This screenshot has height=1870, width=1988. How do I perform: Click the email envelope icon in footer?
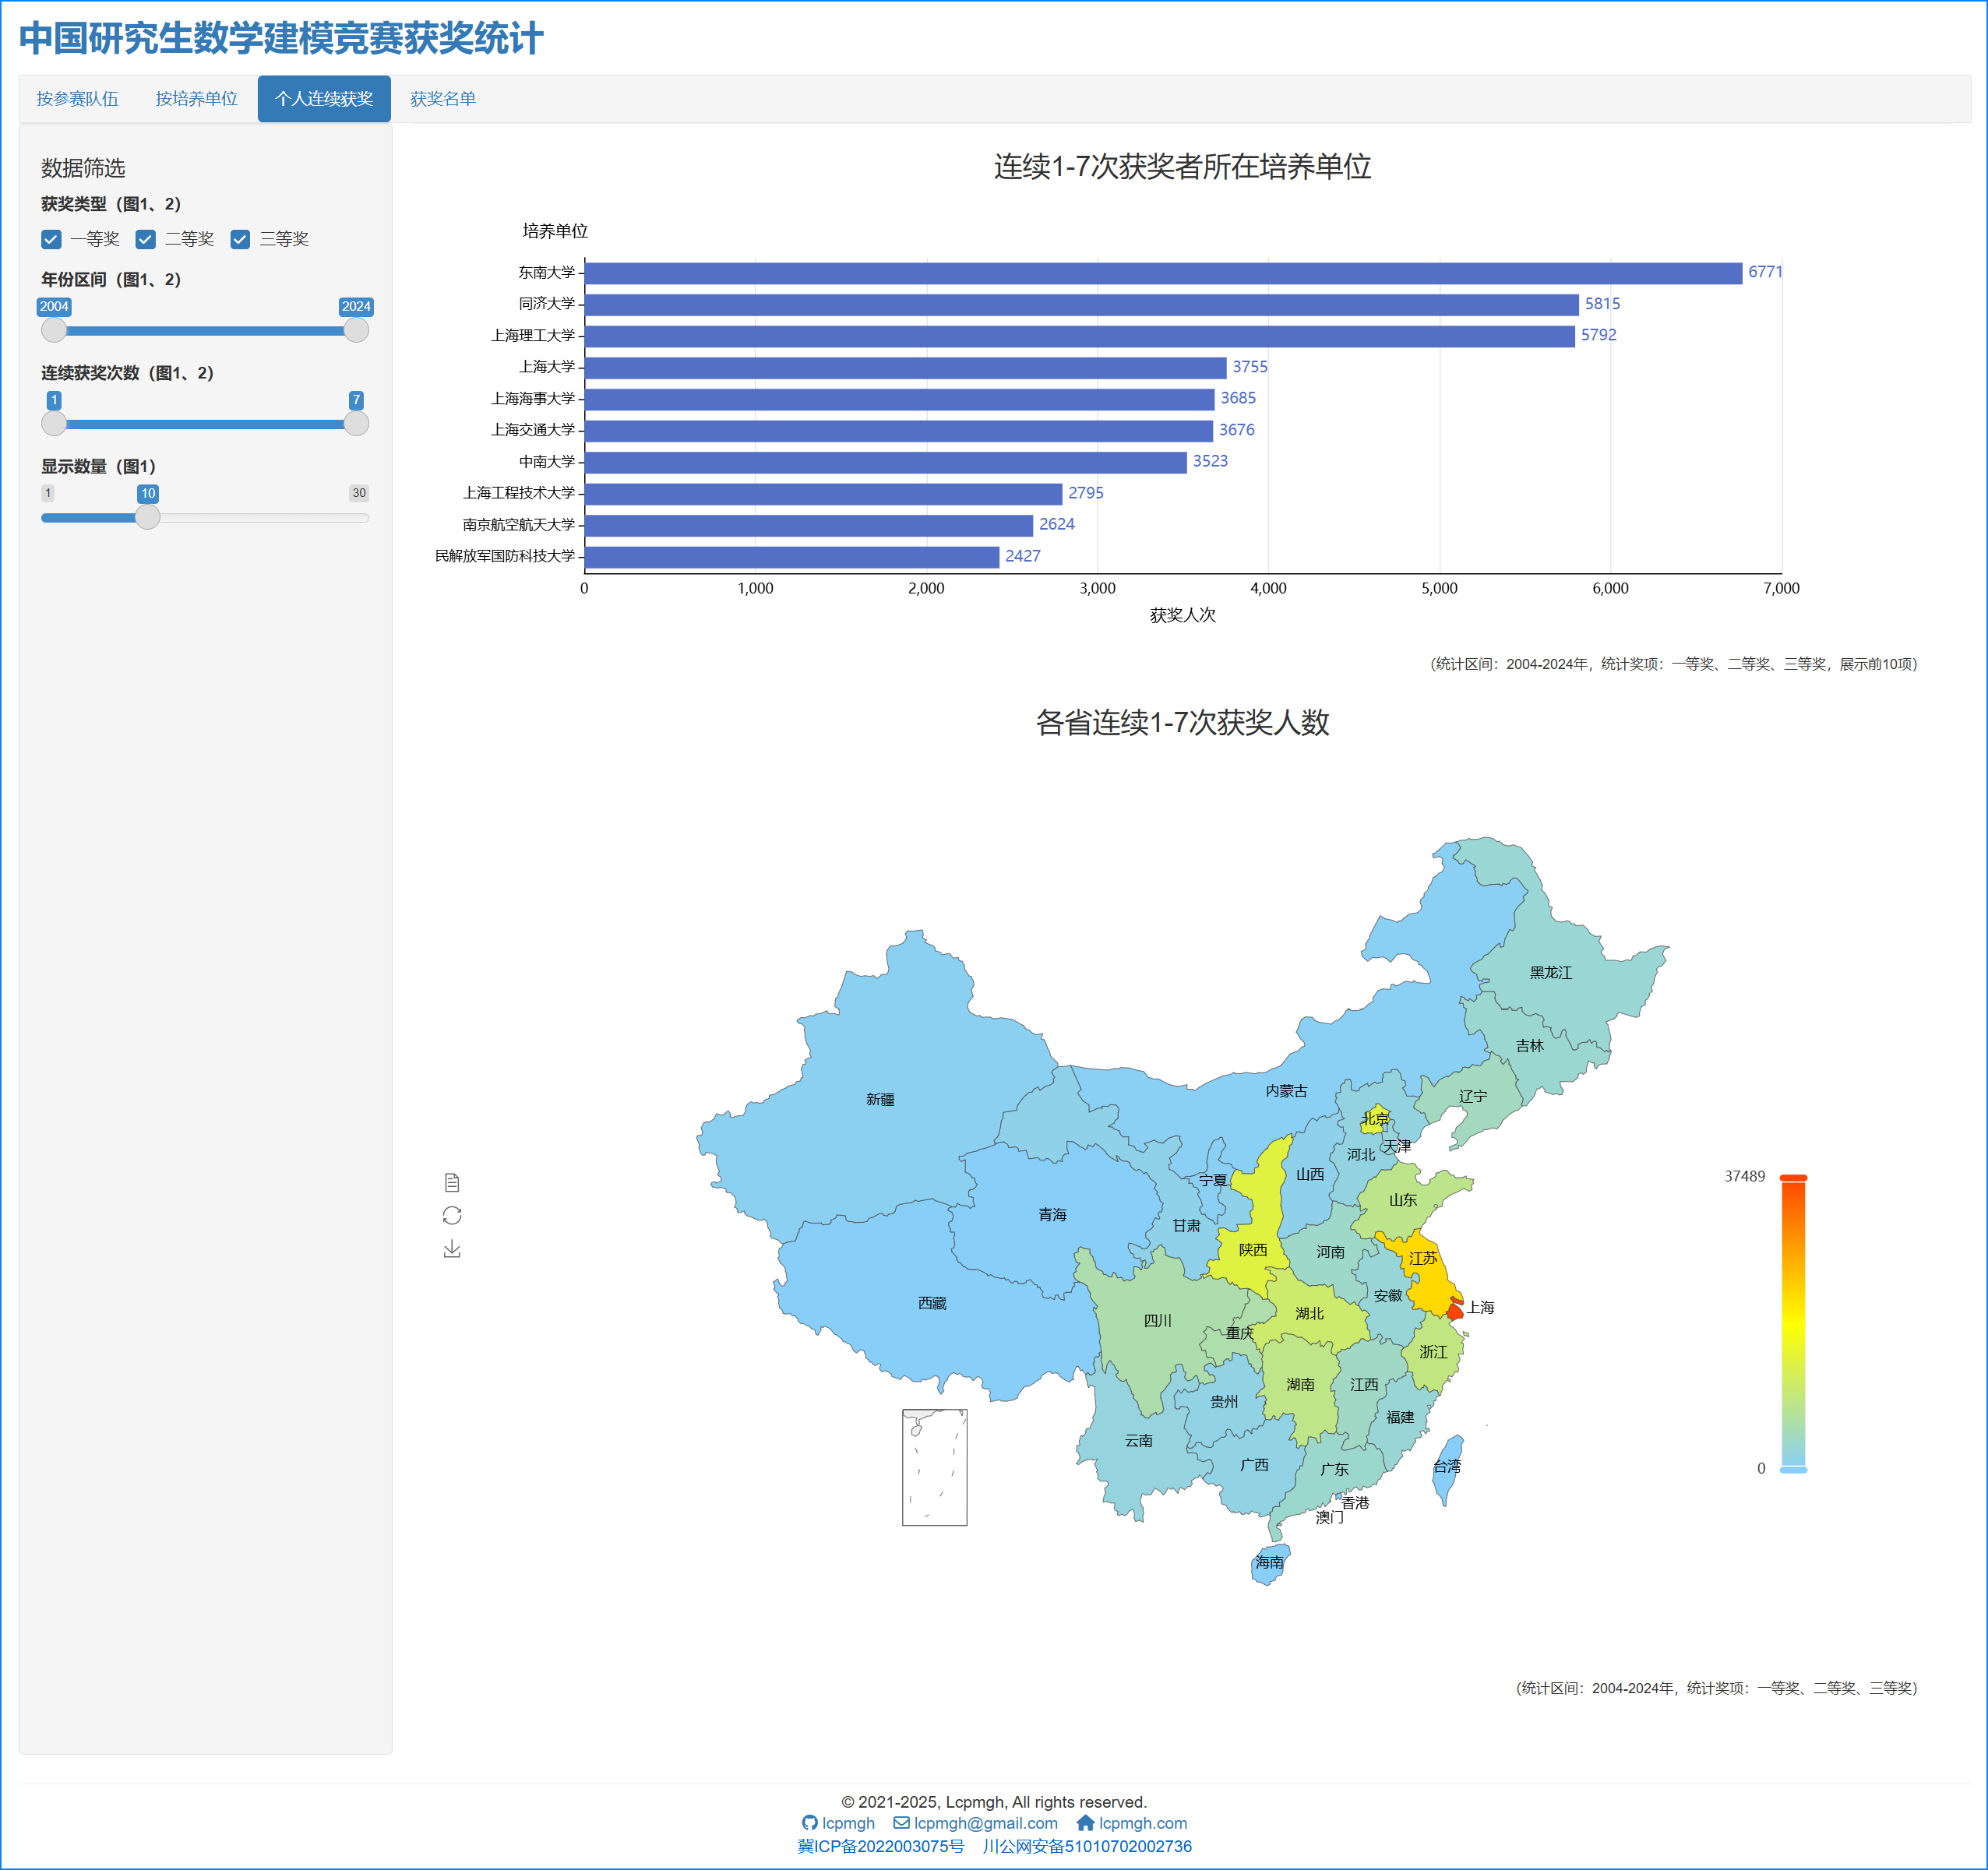[x=901, y=1823]
